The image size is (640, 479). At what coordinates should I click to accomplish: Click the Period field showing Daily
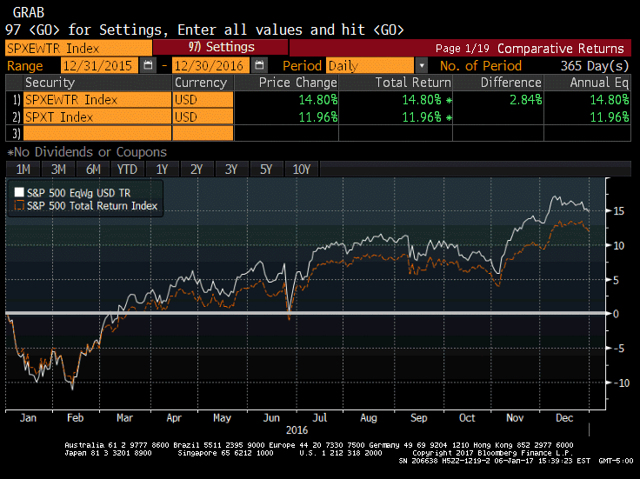(370, 65)
